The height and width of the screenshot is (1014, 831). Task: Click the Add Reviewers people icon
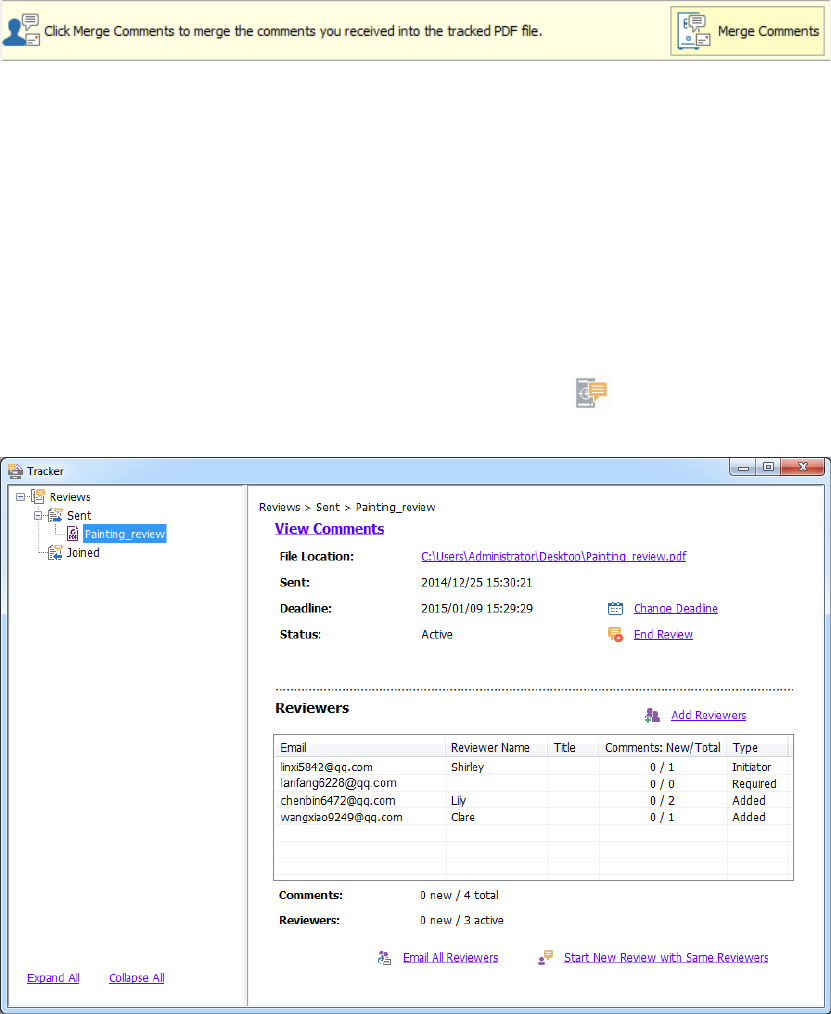coord(653,715)
